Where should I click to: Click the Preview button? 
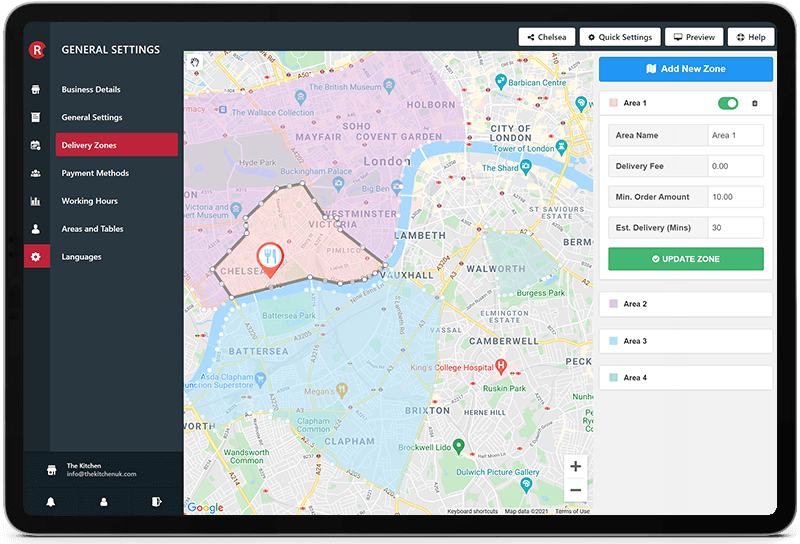click(x=694, y=37)
